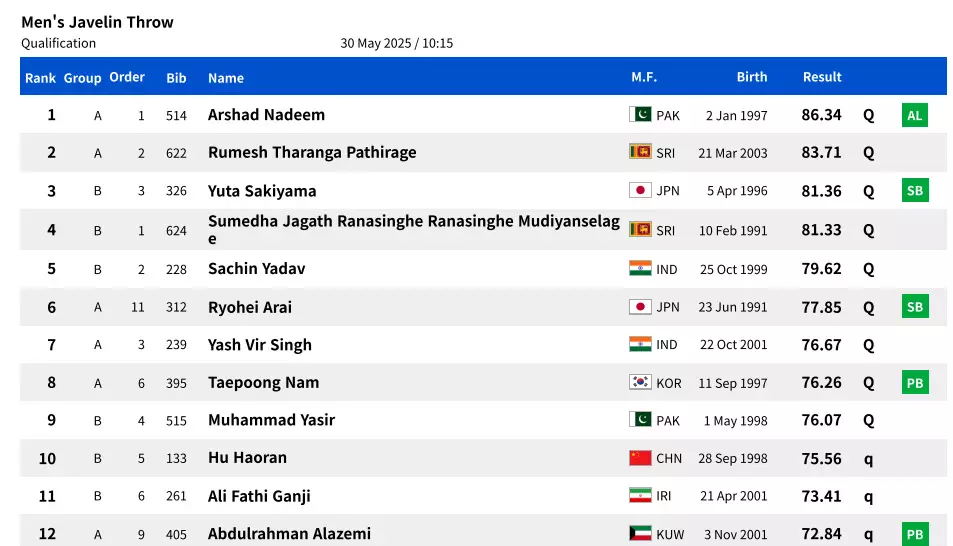
Task: Open Muhammad Yasir's athlete entry
Action: 271,420
